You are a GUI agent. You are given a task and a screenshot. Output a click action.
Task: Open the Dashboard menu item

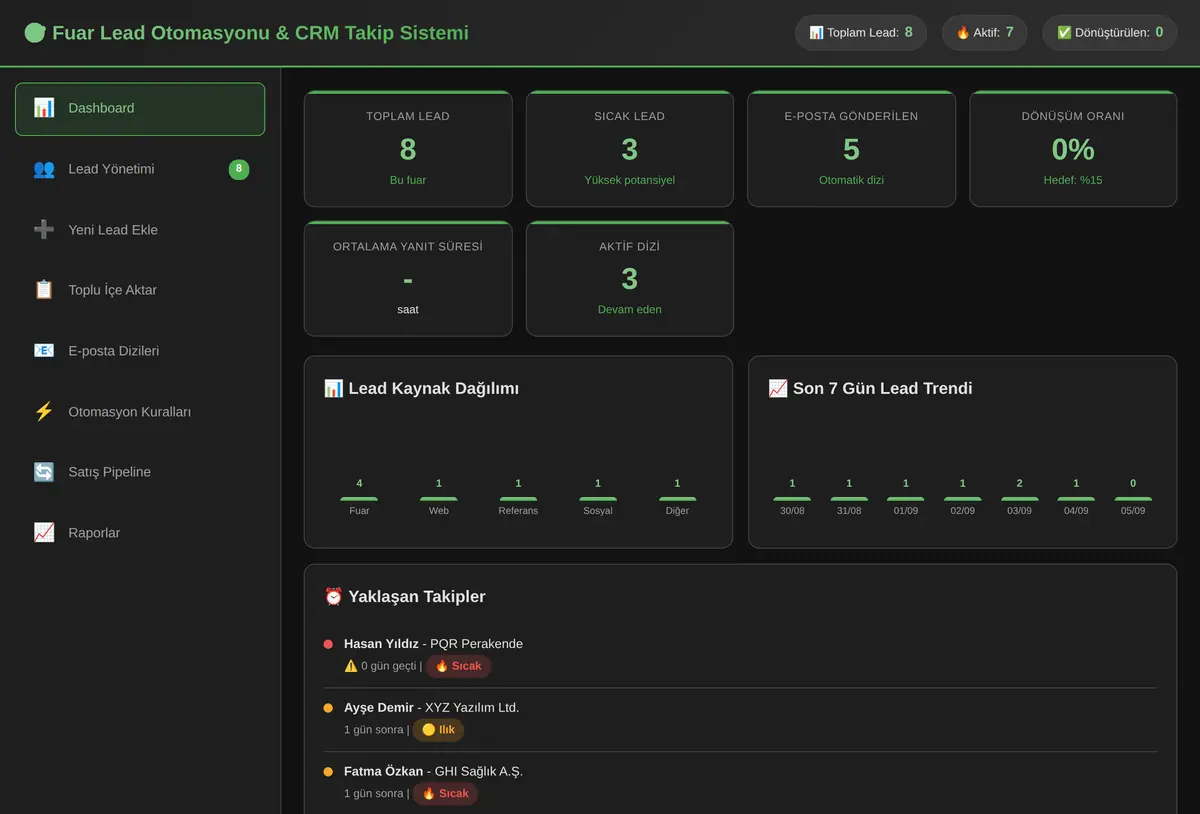(140, 109)
